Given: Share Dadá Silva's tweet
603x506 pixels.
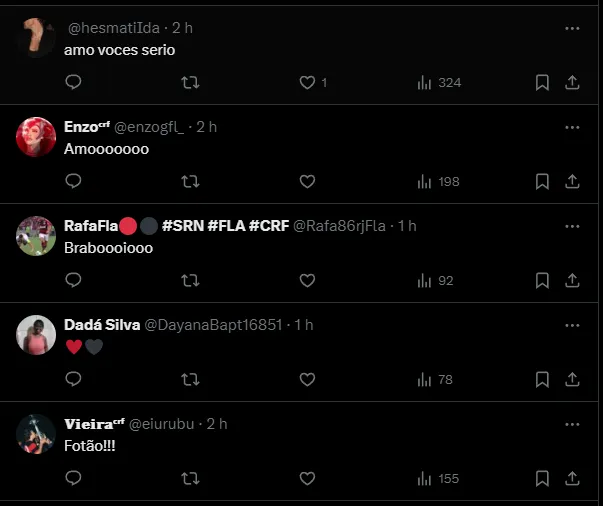Looking at the screenshot, I should pos(572,379).
